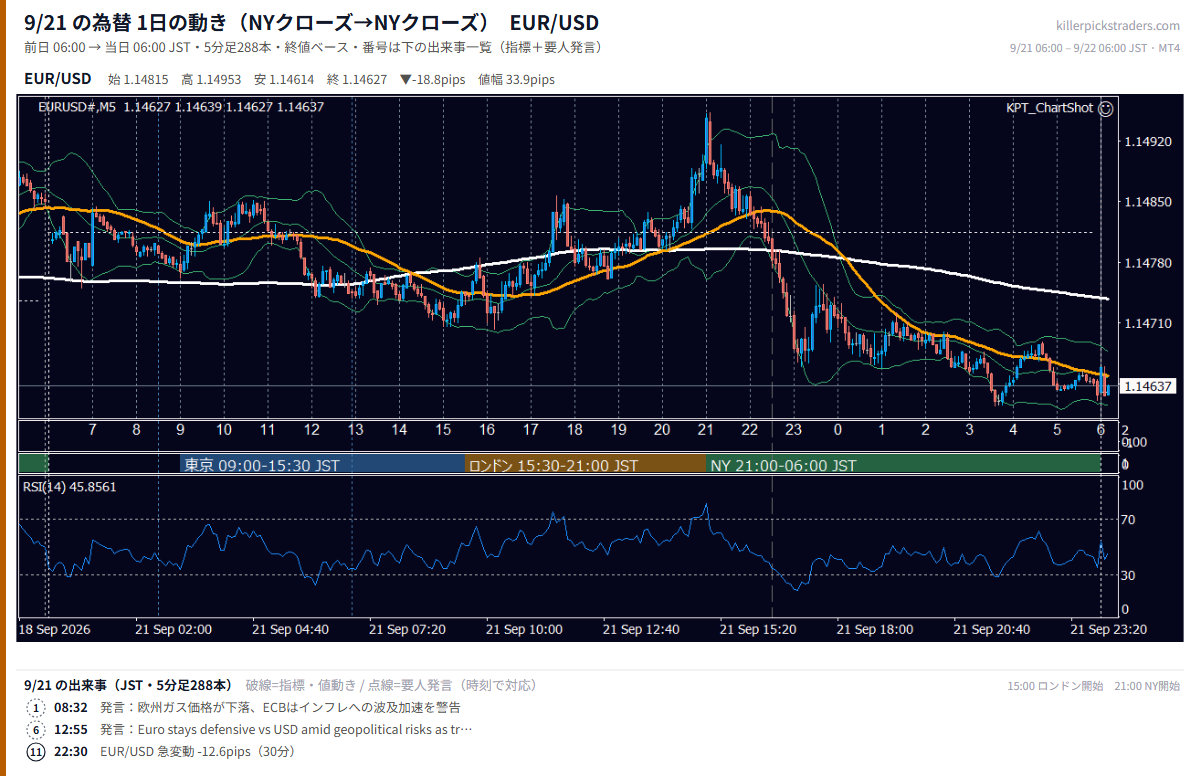Click the 21 Sep 23:20 time label
Image resolution: width=1200 pixels, height=776 pixels.
[1108, 629]
